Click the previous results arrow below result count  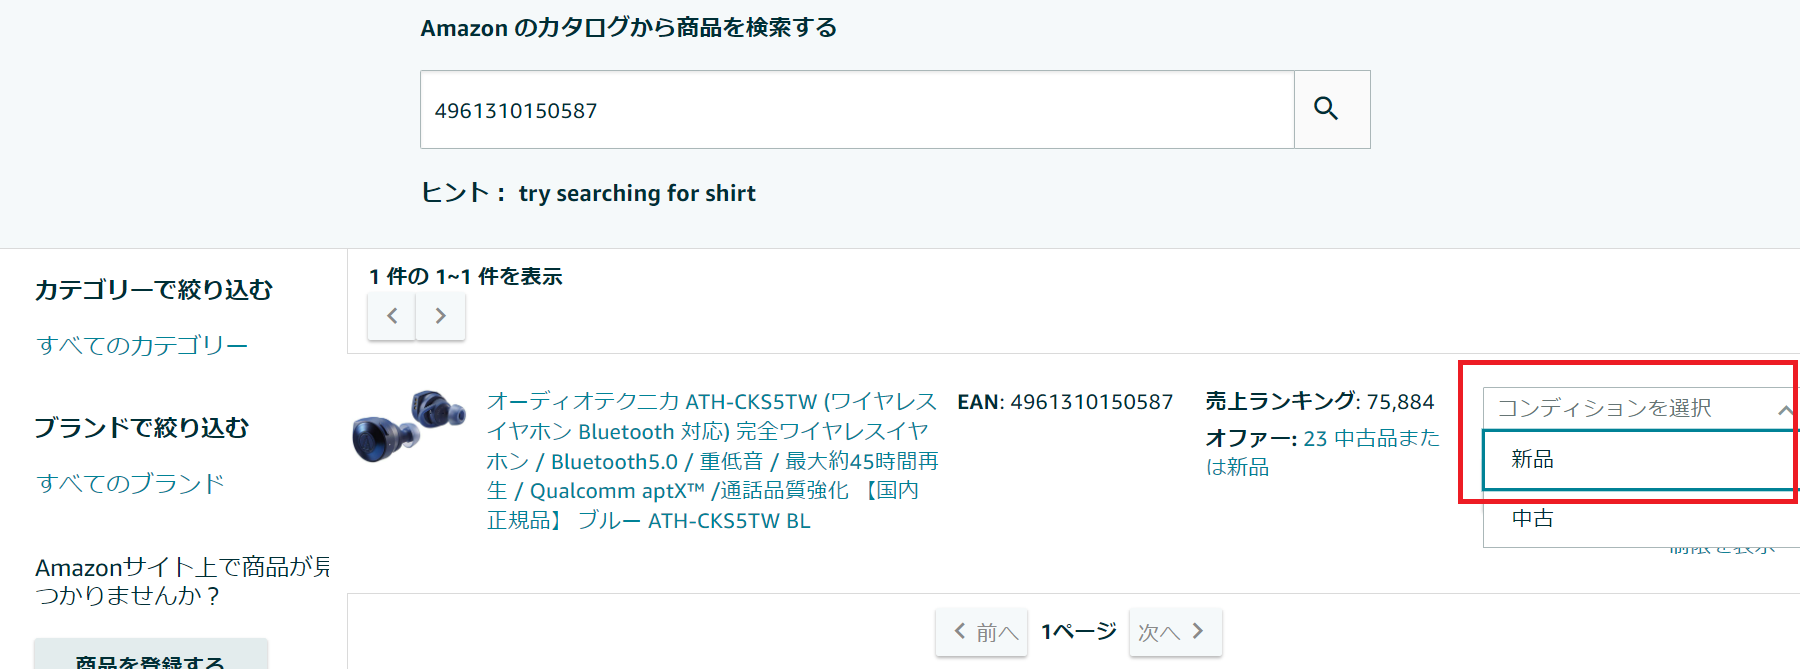point(392,316)
